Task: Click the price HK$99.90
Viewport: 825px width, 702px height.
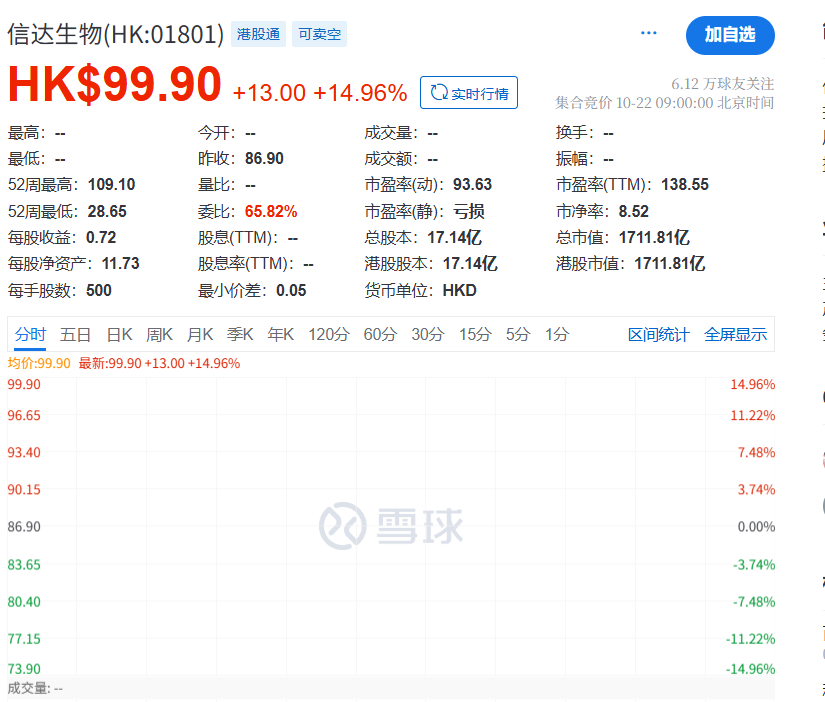Action: click(x=115, y=84)
